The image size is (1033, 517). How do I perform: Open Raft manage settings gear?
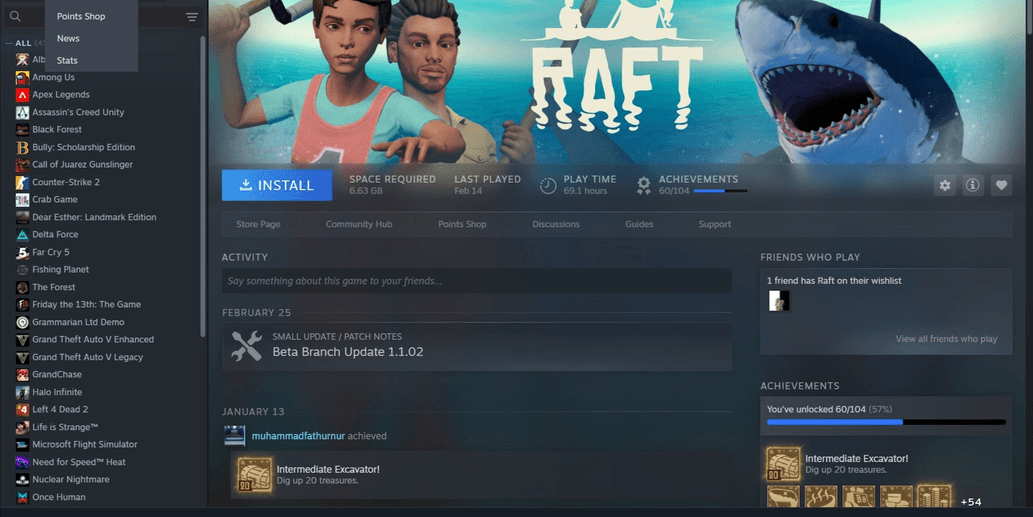point(945,186)
